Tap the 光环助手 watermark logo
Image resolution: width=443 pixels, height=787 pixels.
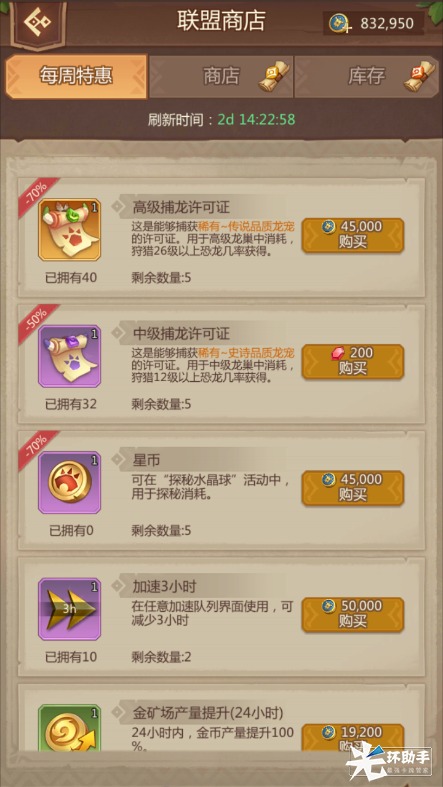[x=389, y=763]
